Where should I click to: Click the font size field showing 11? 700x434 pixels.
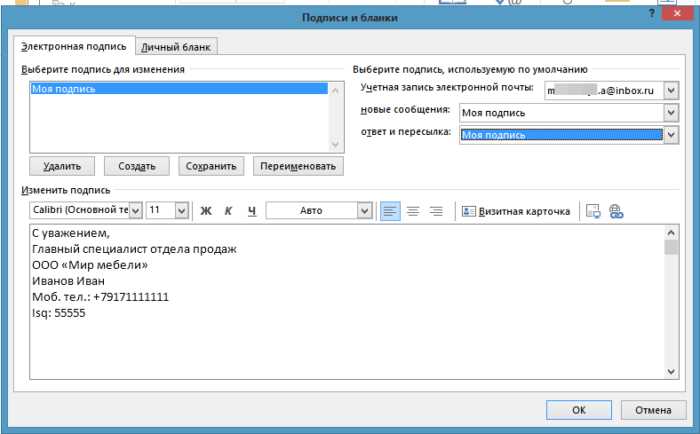pos(161,210)
